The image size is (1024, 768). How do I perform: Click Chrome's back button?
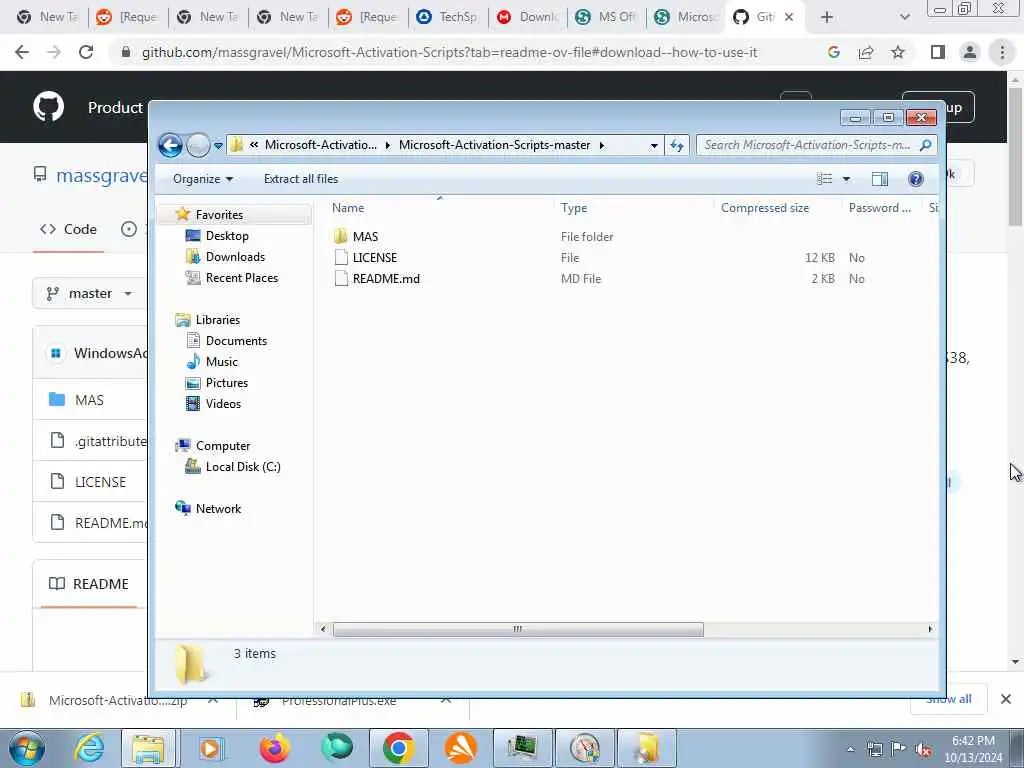coord(22,52)
